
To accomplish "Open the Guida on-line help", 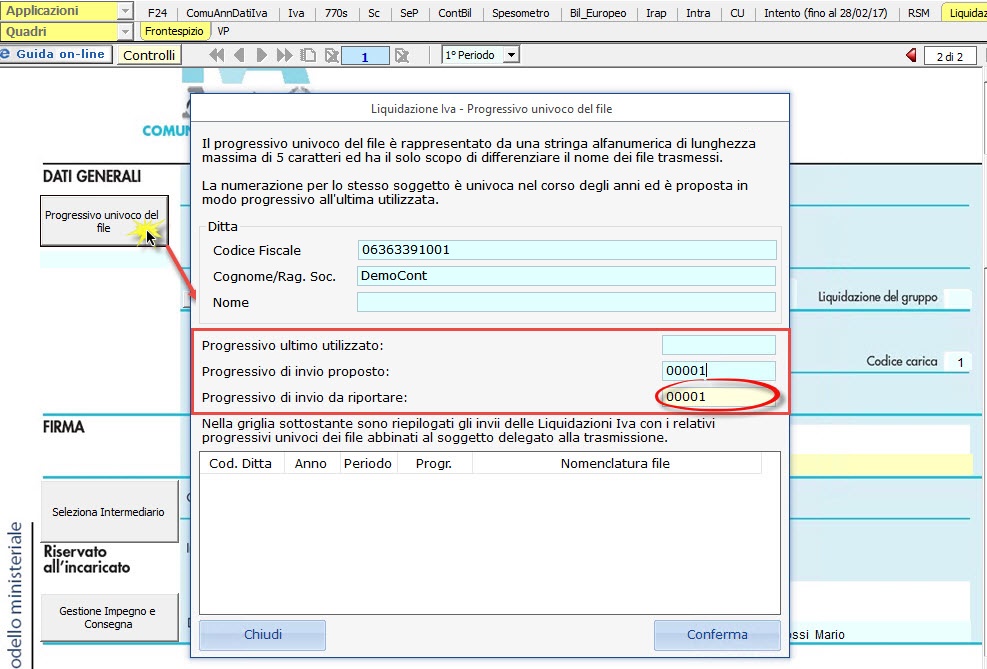I will click(x=58, y=55).
